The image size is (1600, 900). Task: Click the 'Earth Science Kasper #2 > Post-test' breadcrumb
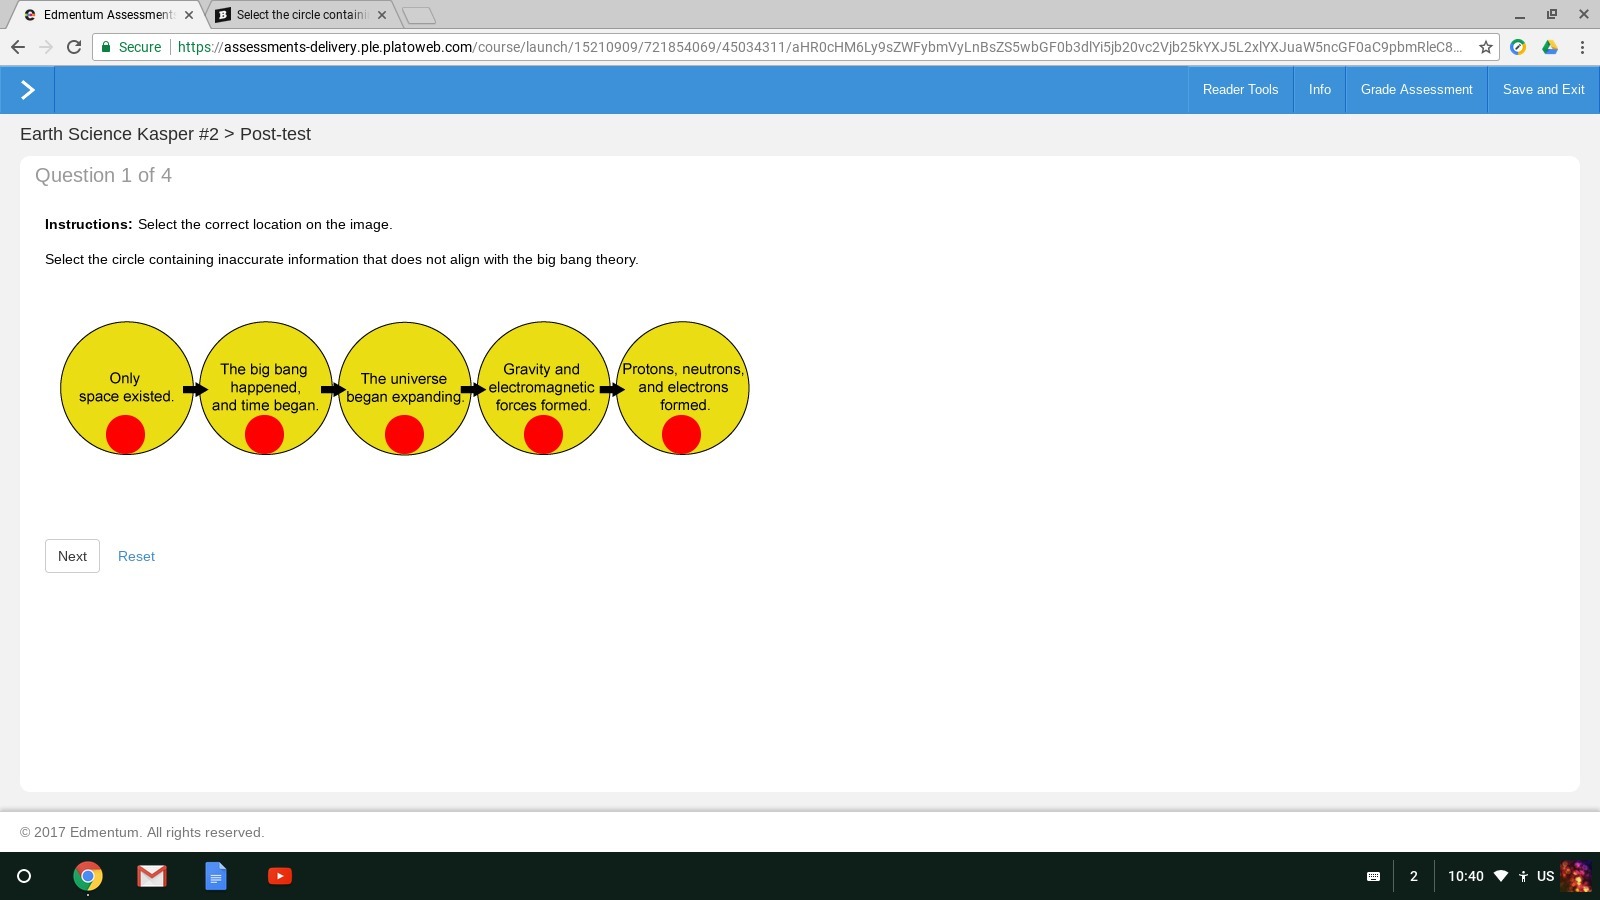click(x=165, y=134)
